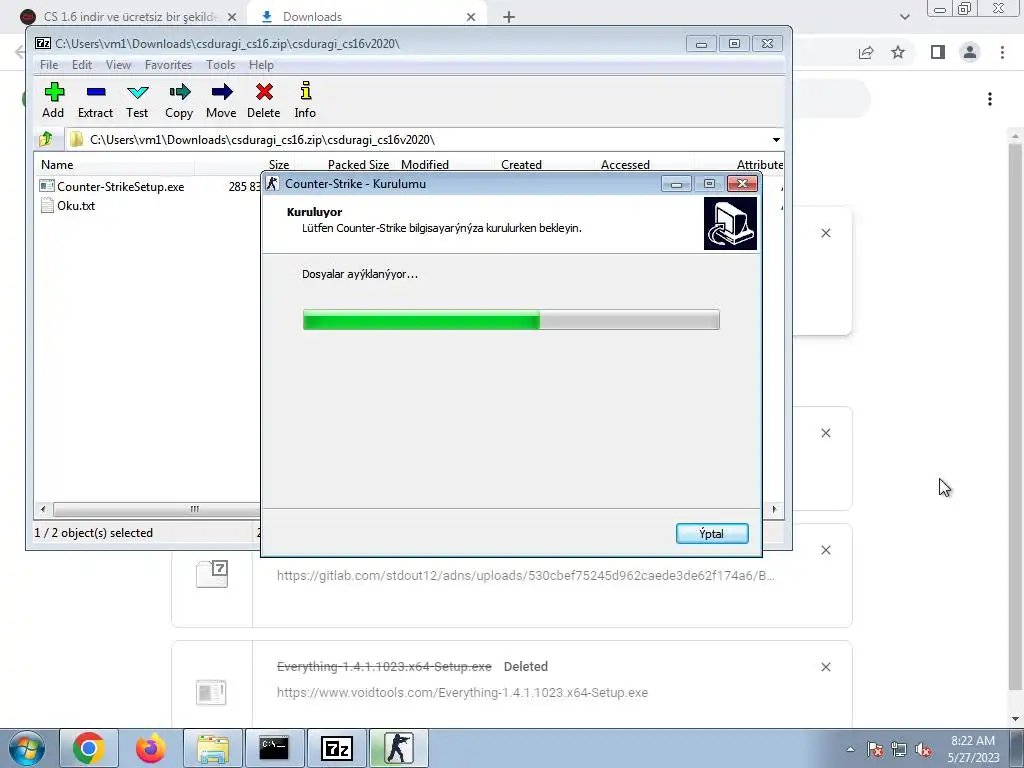1024x768 pixels.
Task: Close the CS 1.6 indir tab
Action: tap(232, 17)
